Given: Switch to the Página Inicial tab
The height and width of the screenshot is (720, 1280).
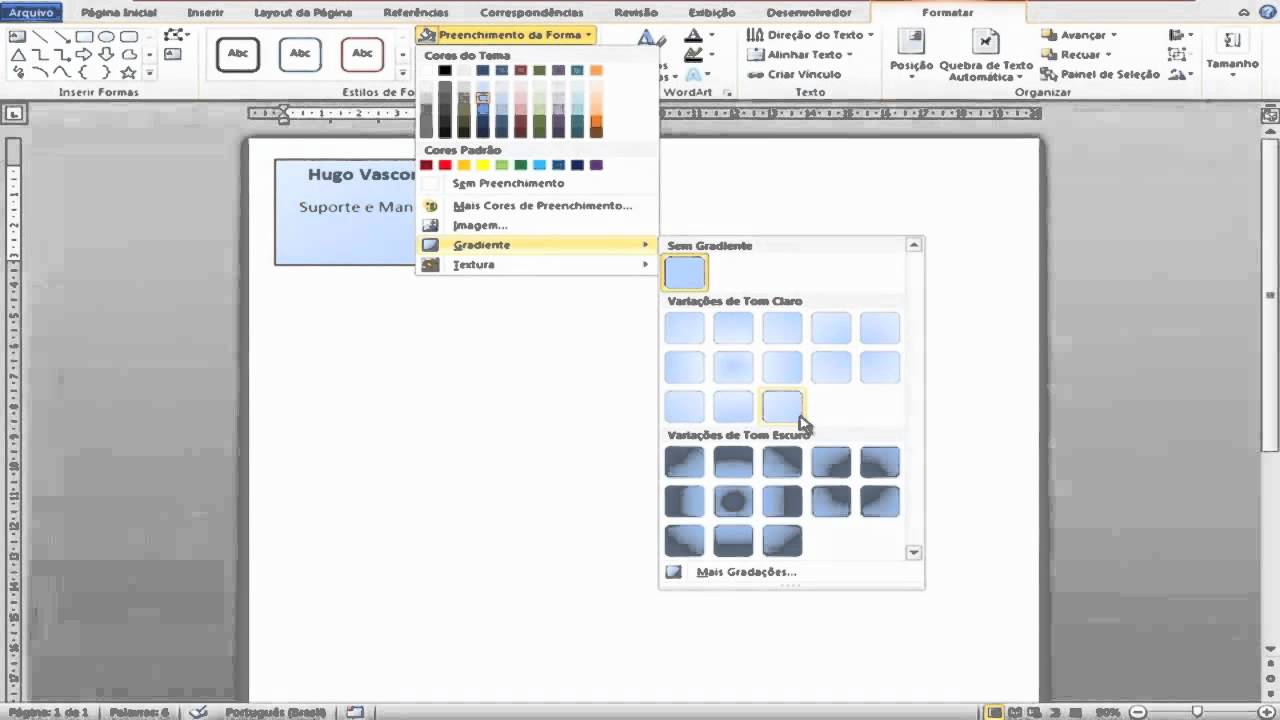Looking at the screenshot, I should [x=118, y=13].
